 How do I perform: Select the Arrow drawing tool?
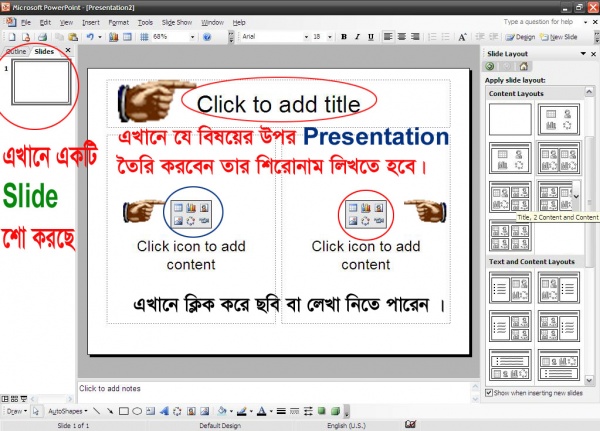pyautogui.click(x=110, y=411)
